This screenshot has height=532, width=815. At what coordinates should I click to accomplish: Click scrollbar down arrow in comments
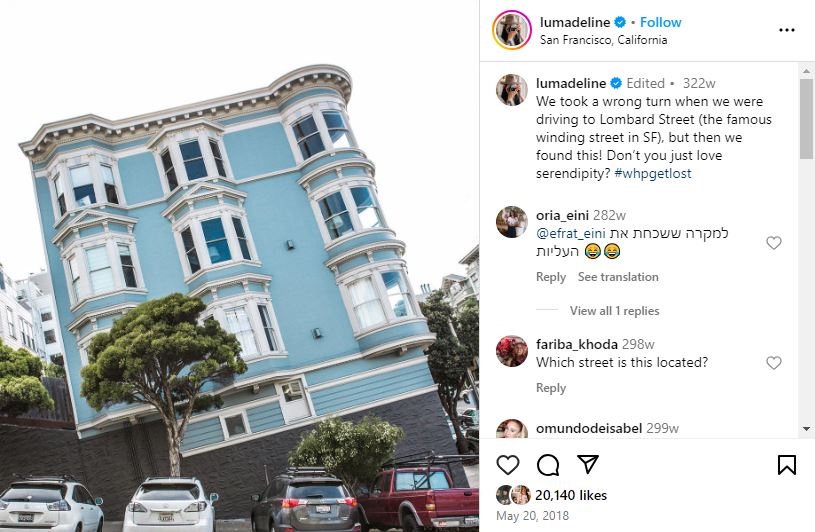[806, 429]
